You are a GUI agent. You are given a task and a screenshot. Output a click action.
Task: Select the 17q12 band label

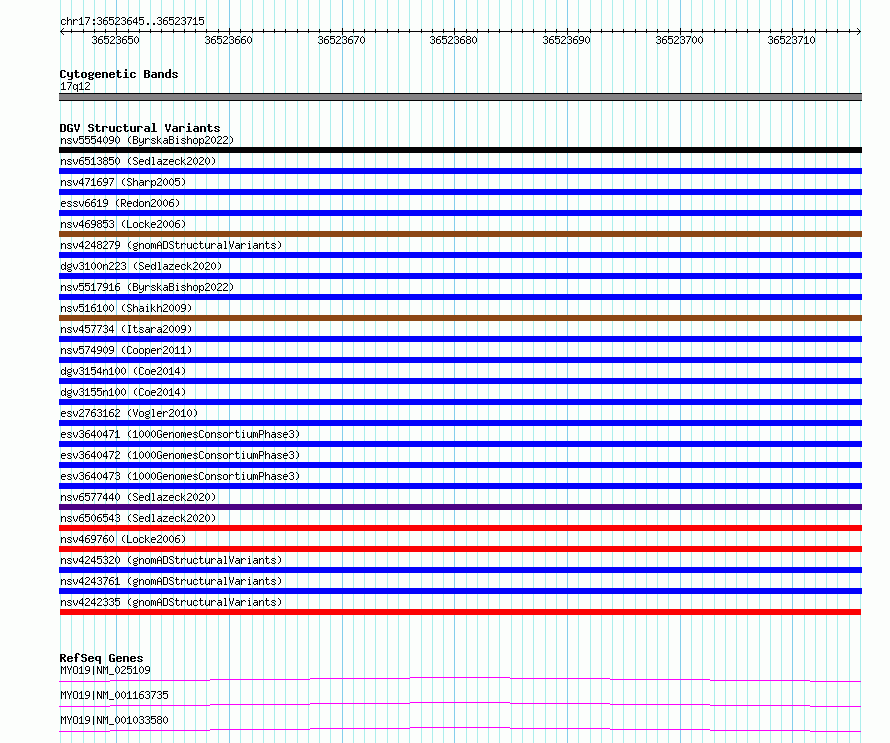pos(75,86)
